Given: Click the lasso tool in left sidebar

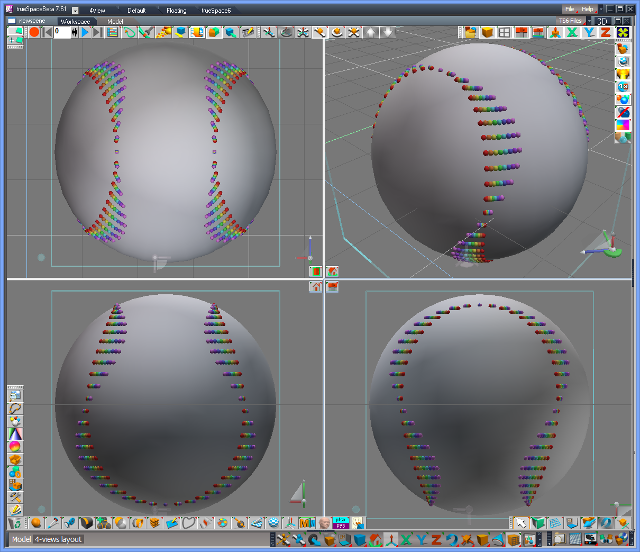Looking at the screenshot, I should pyautogui.click(x=16, y=409).
